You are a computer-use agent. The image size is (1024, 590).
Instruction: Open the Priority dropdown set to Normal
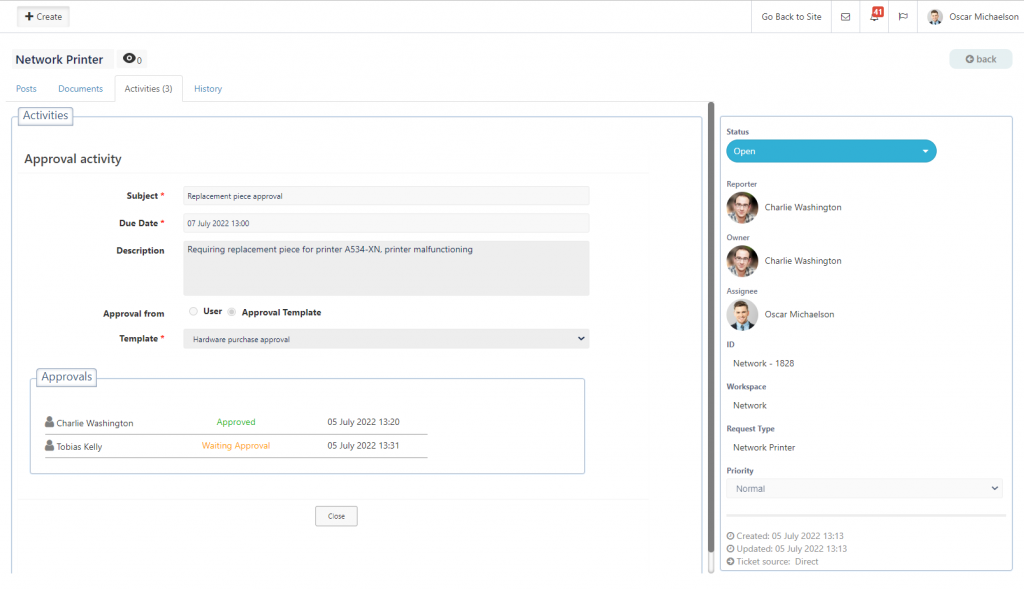pyautogui.click(x=865, y=489)
